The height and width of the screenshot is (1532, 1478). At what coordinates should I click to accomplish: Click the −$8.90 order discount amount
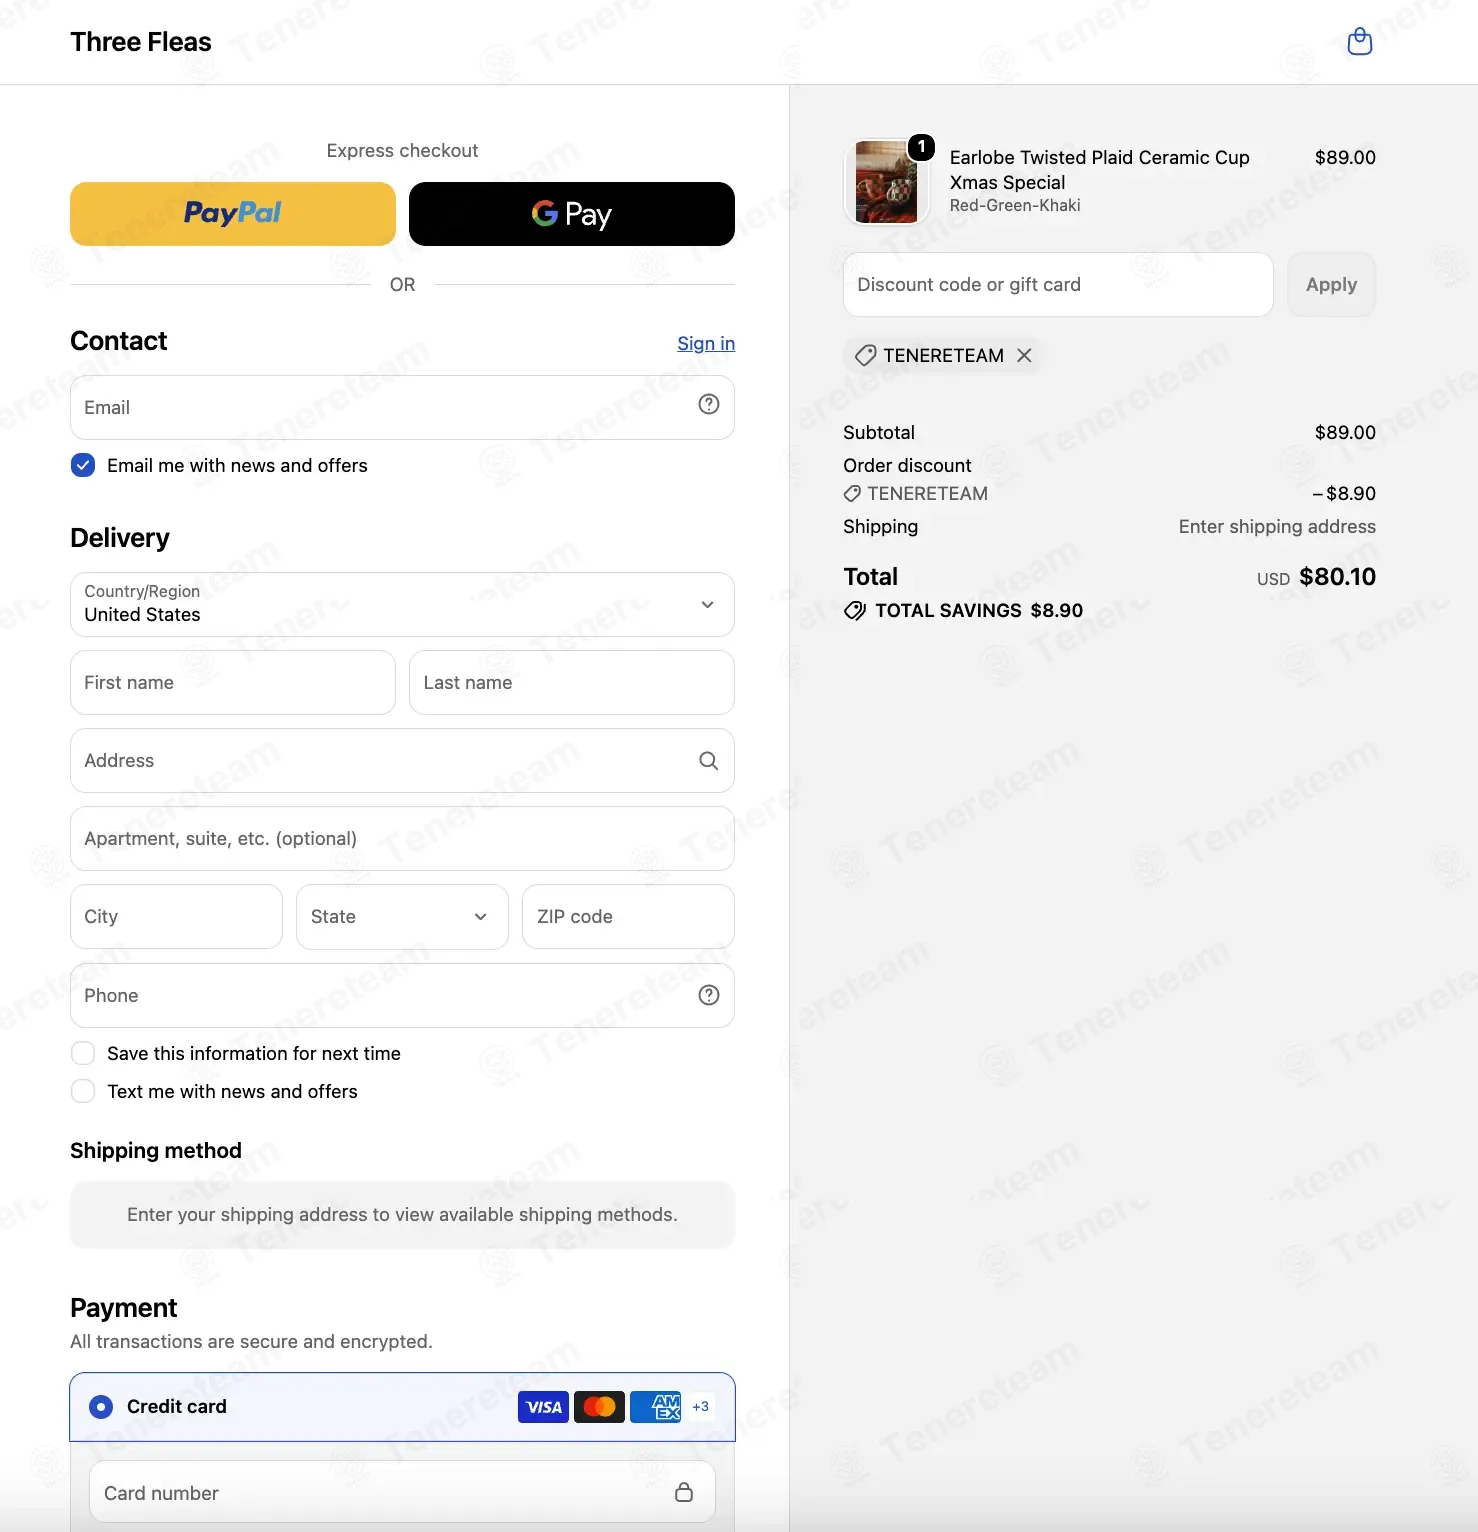tap(1344, 494)
